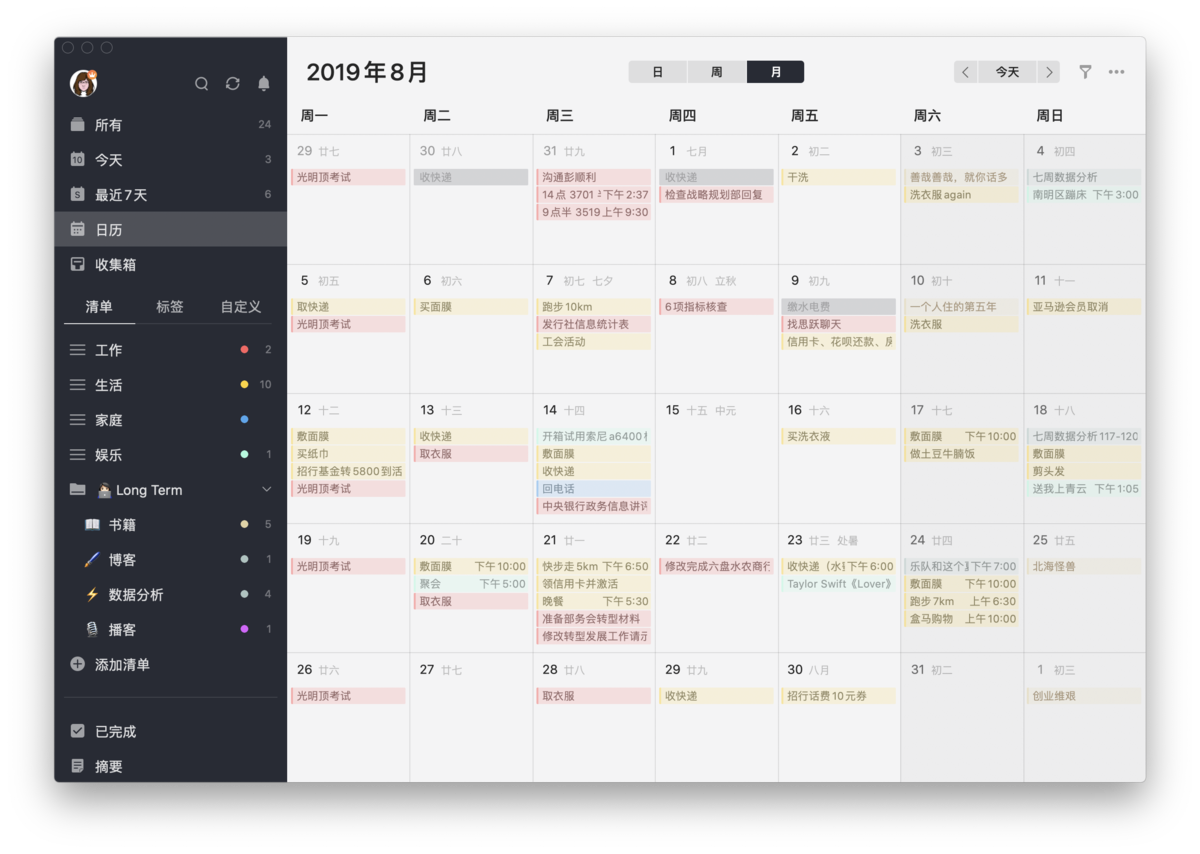1200x854 pixels.
Task: Open 南明区蹦床 event on August 4
Action: (1084, 195)
